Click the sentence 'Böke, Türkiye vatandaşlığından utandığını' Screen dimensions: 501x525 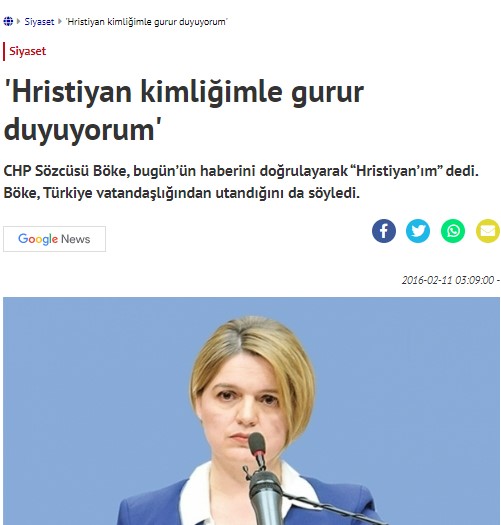pyautogui.click(x=182, y=193)
